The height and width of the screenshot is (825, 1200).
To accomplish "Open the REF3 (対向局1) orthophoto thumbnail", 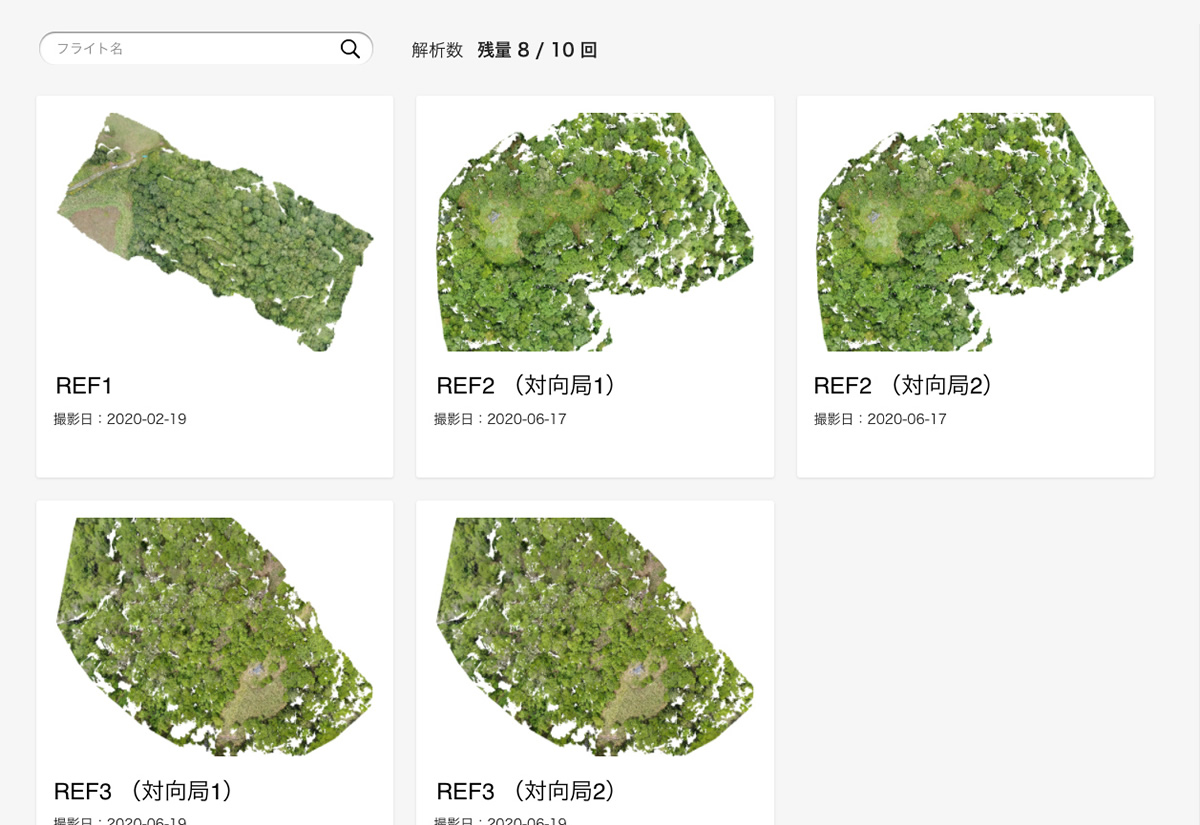I will pyautogui.click(x=215, y=636).
